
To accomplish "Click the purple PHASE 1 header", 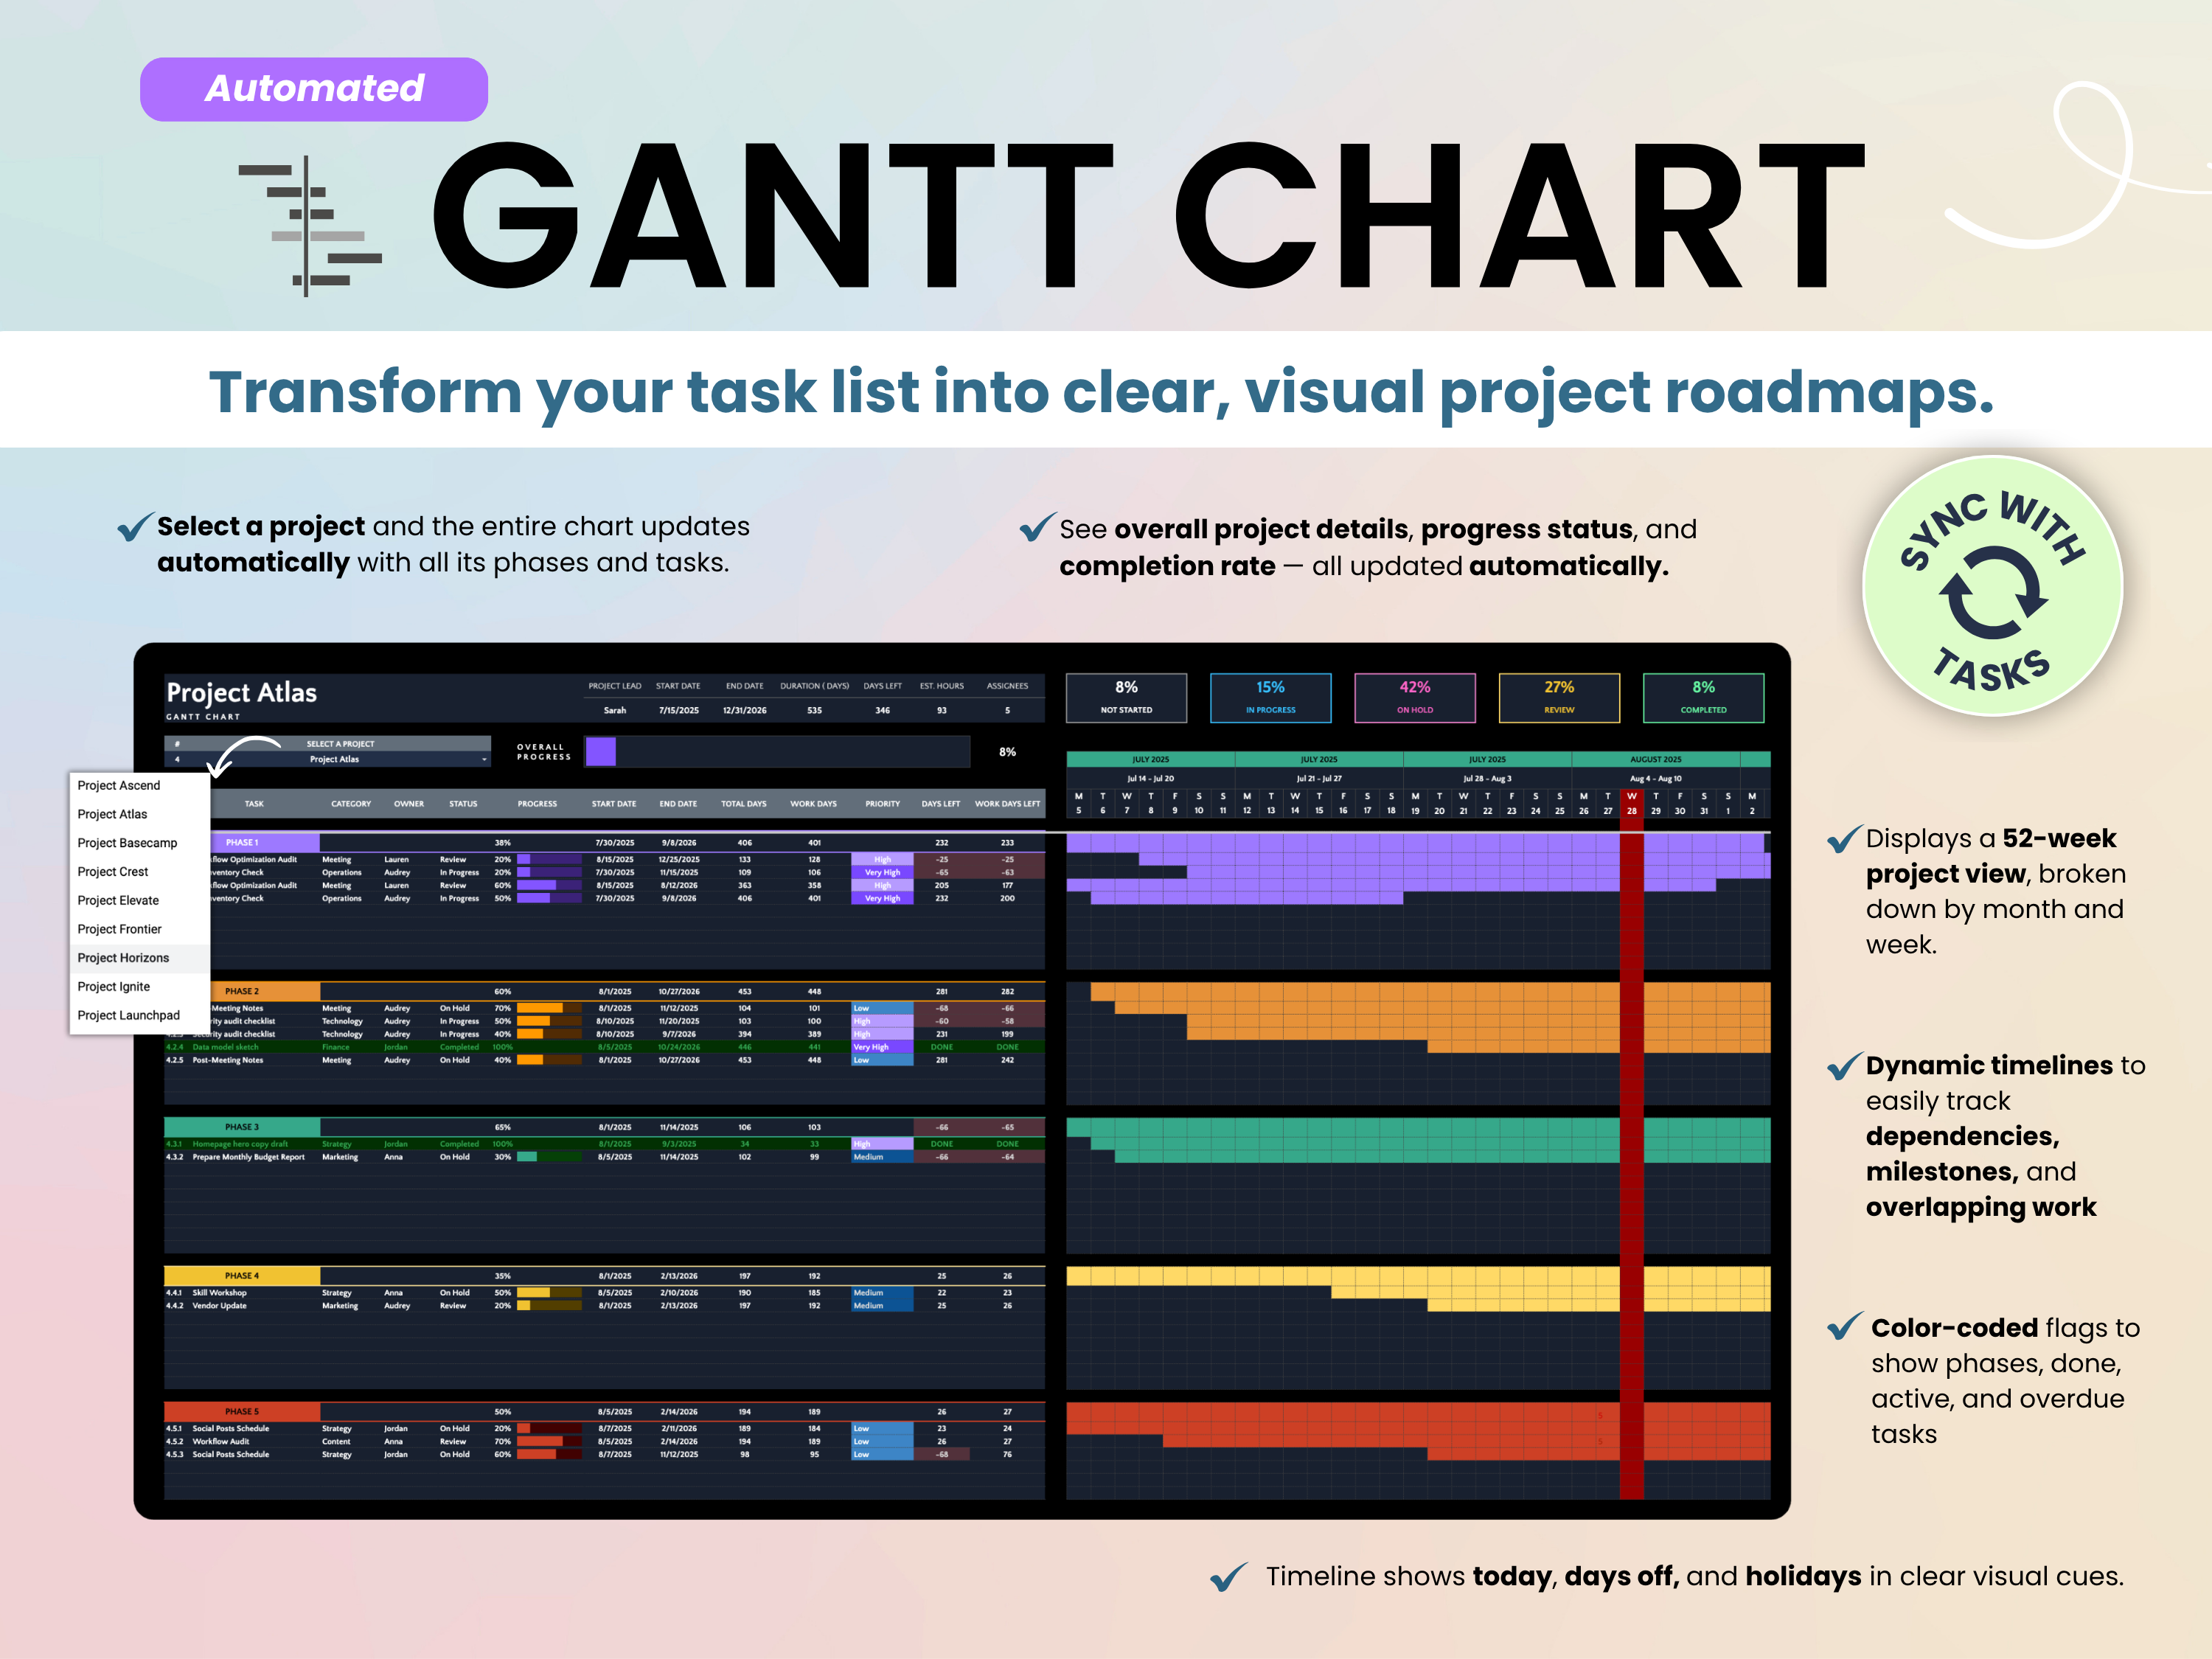I will [x=265, y=843].
